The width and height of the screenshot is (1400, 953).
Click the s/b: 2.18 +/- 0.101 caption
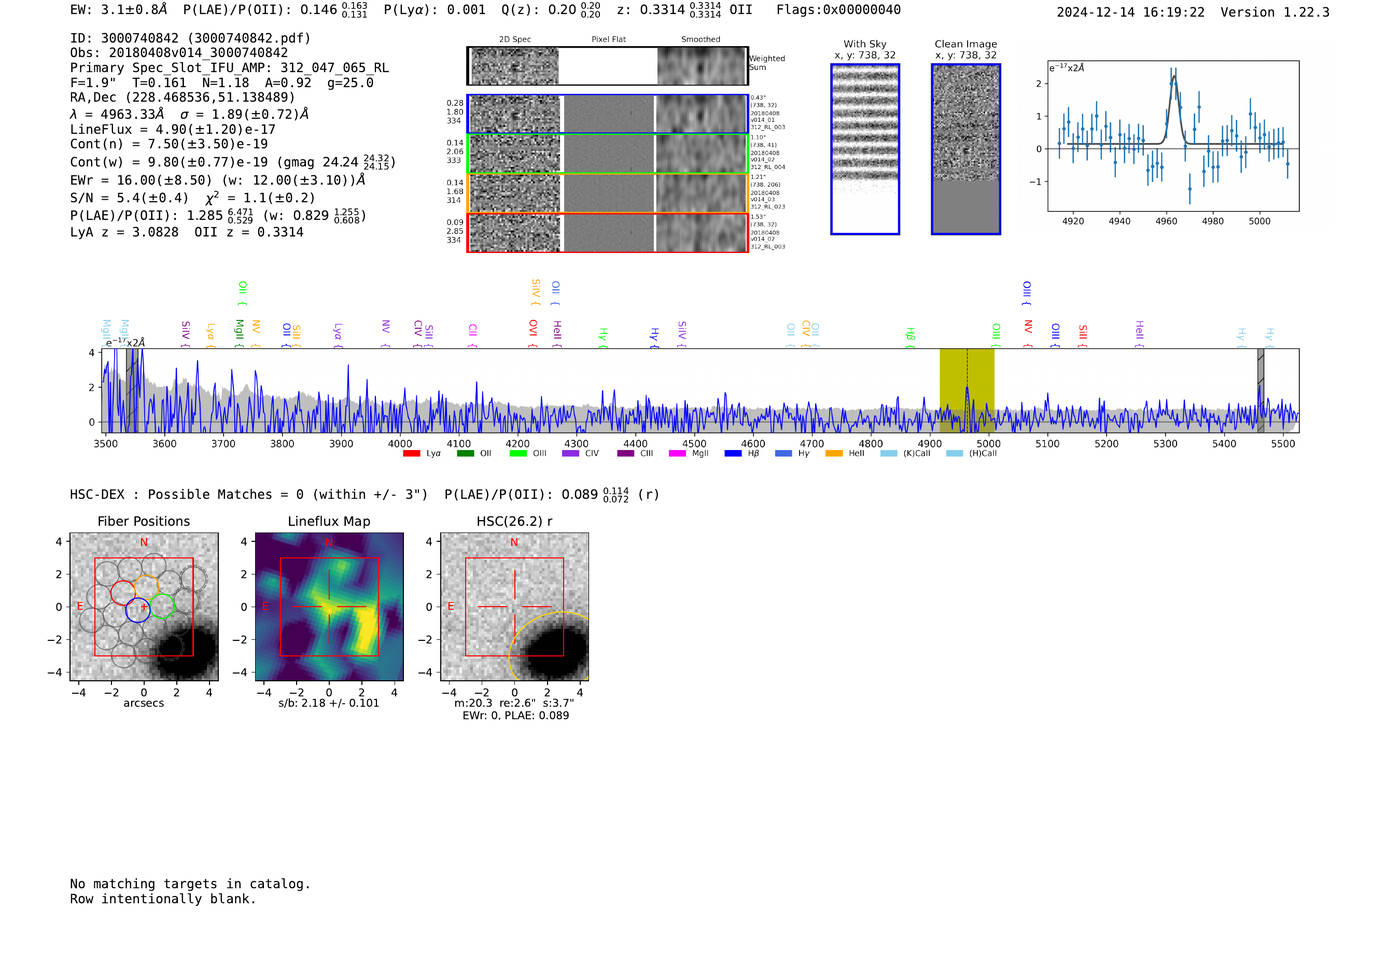[329, 703]
